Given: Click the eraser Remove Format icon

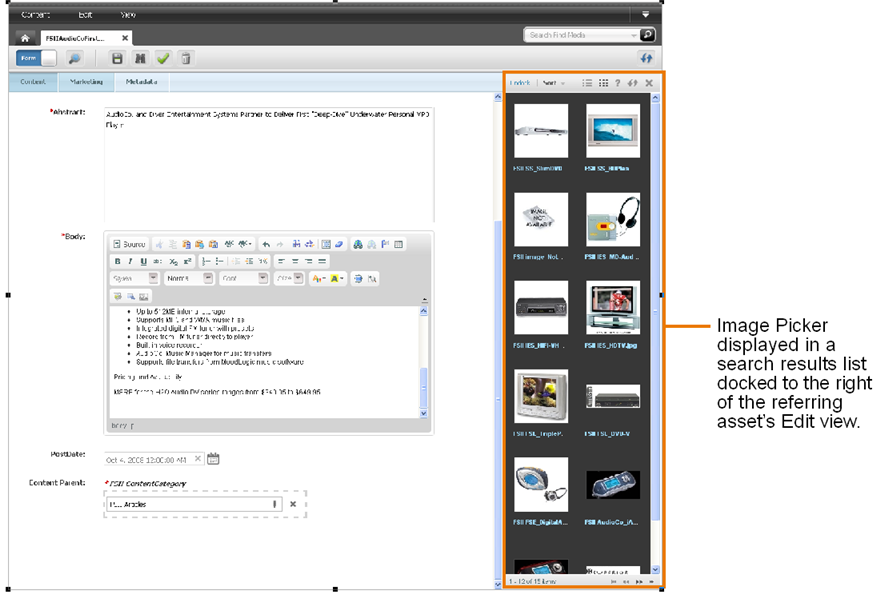Looking at the screenshot, I should pyautogui.click(x=339, y=244).
